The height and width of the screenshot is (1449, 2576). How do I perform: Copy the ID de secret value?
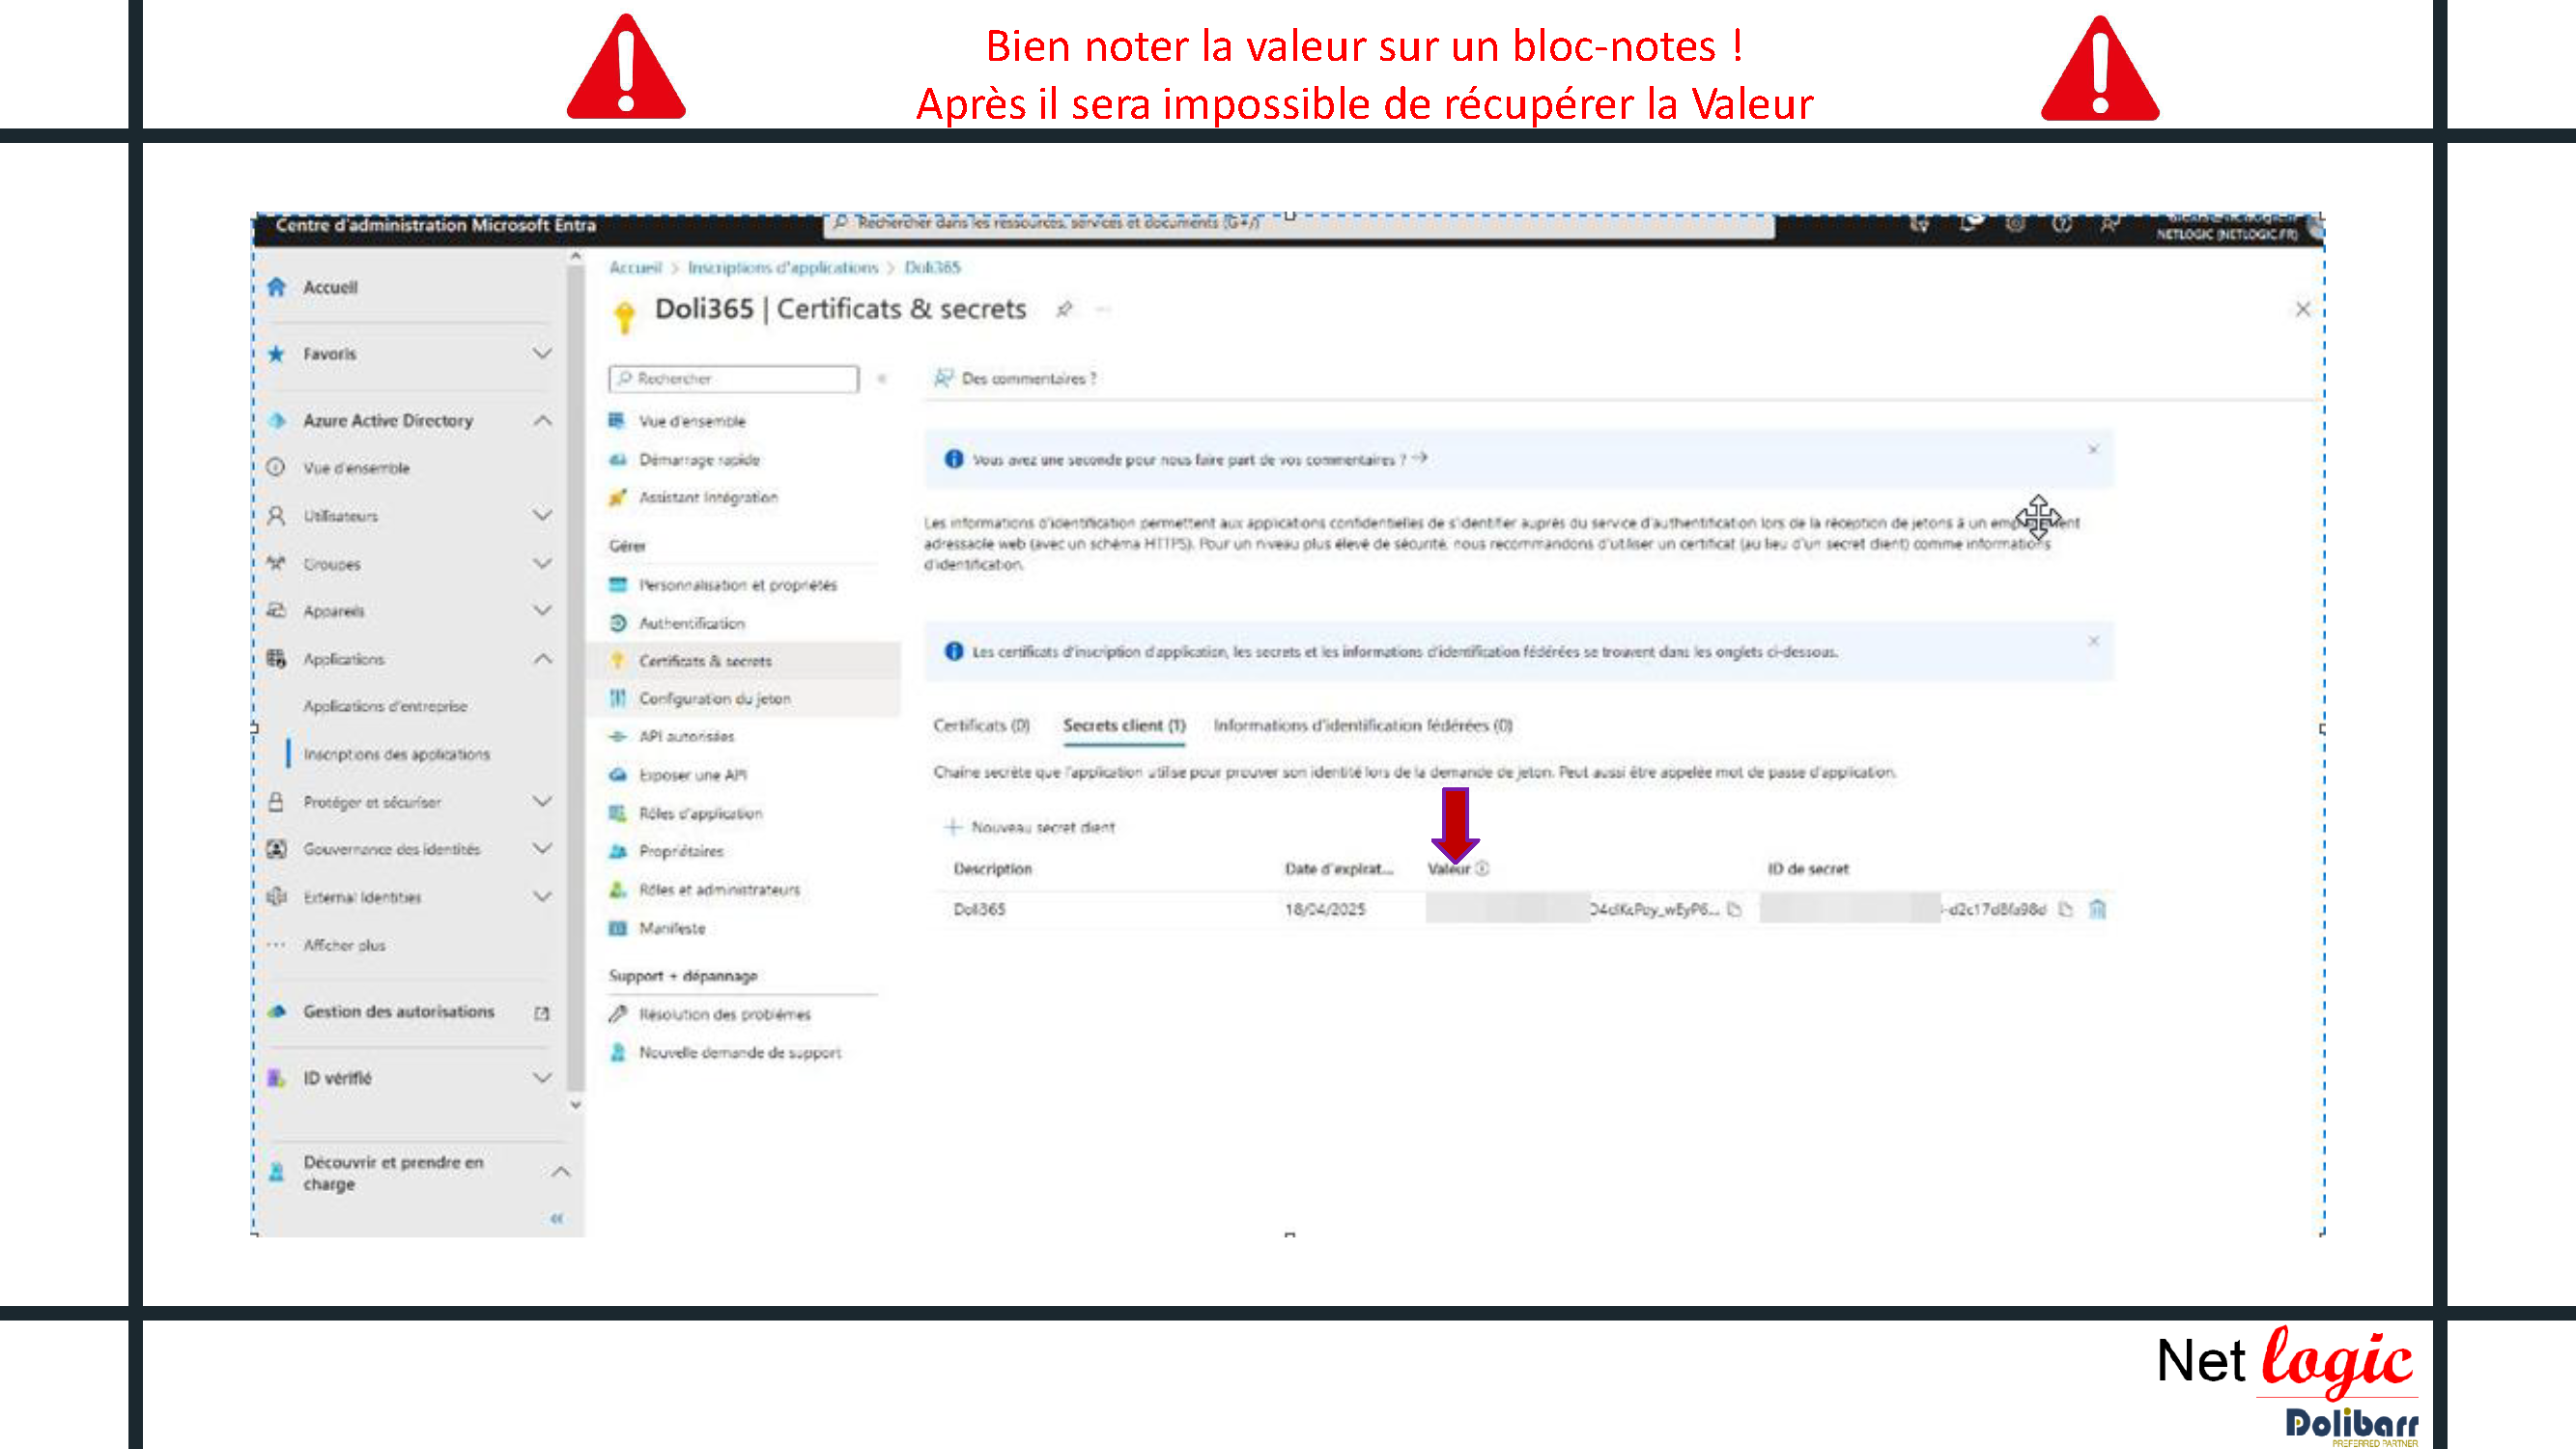tap(2066, 909)
